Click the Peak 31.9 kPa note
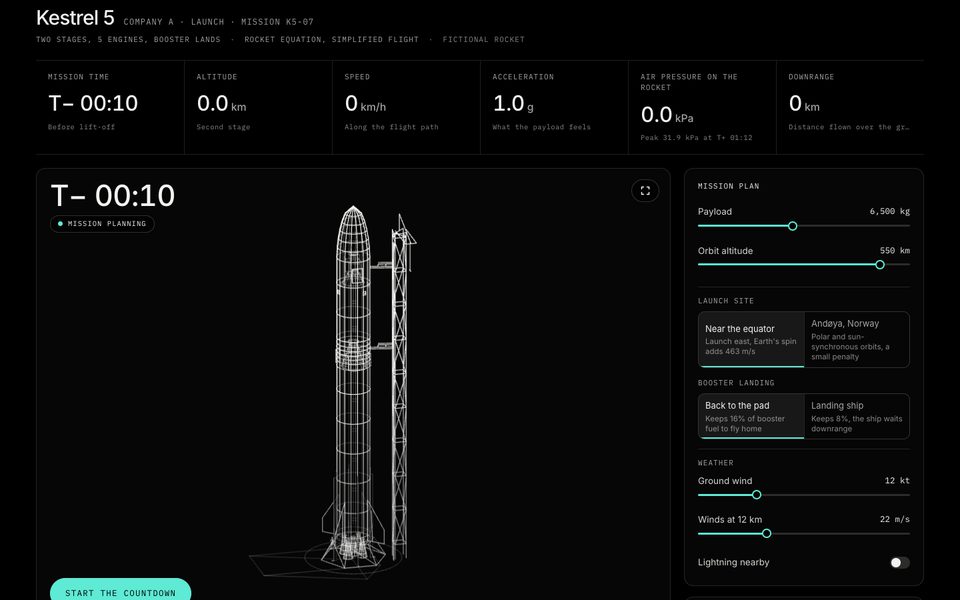960x600 pixels. (x=696, y=138)
